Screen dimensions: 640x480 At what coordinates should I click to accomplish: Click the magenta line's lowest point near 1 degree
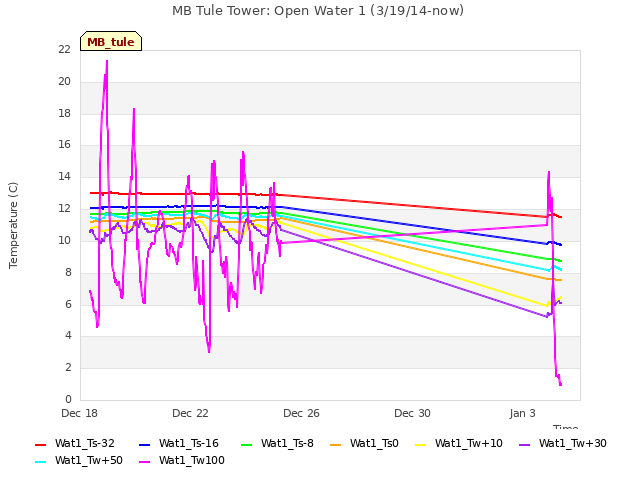pos(560,384)
